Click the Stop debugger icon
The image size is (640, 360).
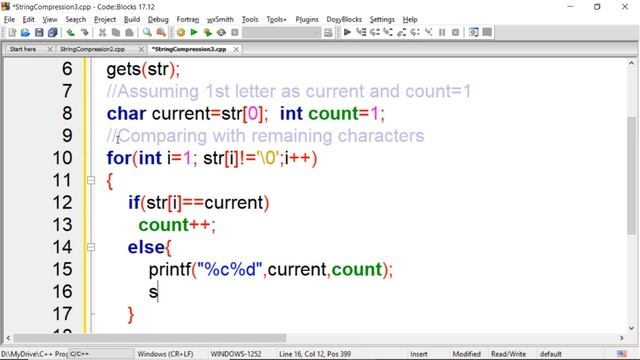click(456, 32)
